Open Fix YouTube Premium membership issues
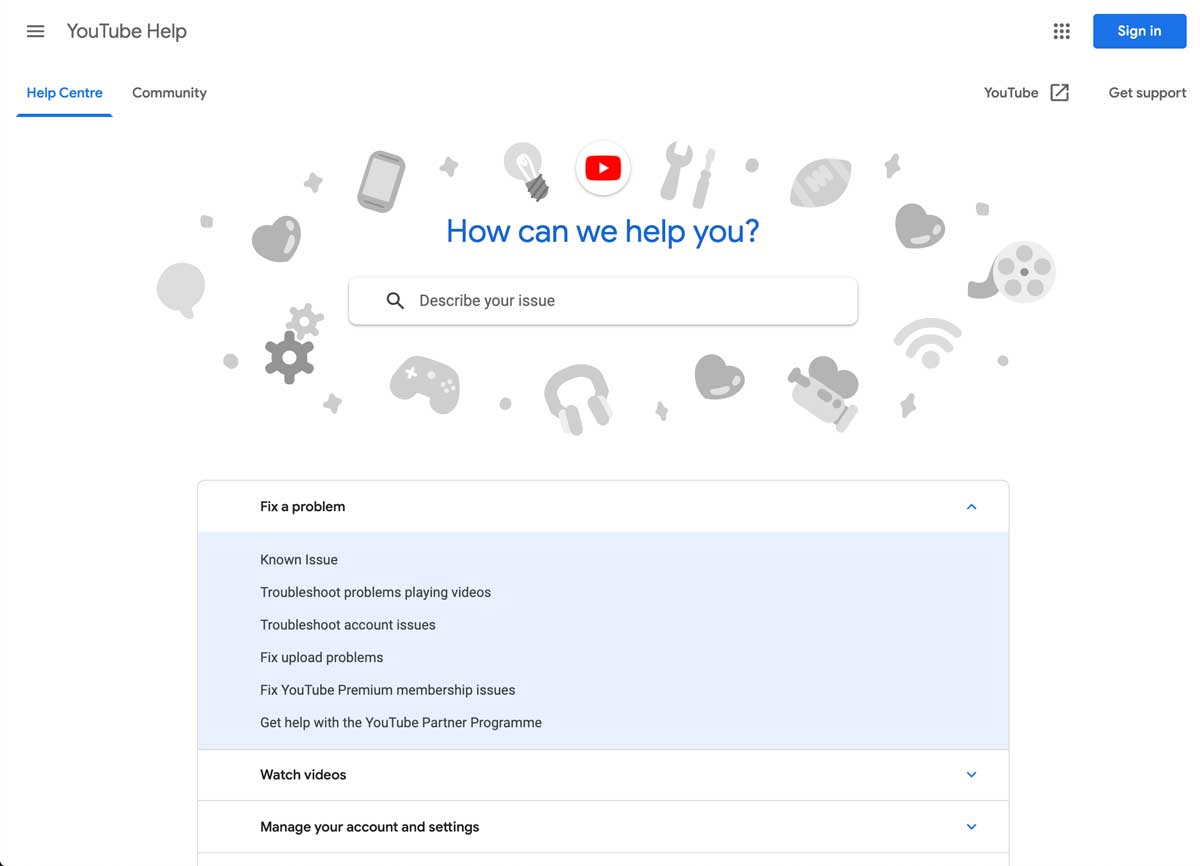 click(387, 690)
